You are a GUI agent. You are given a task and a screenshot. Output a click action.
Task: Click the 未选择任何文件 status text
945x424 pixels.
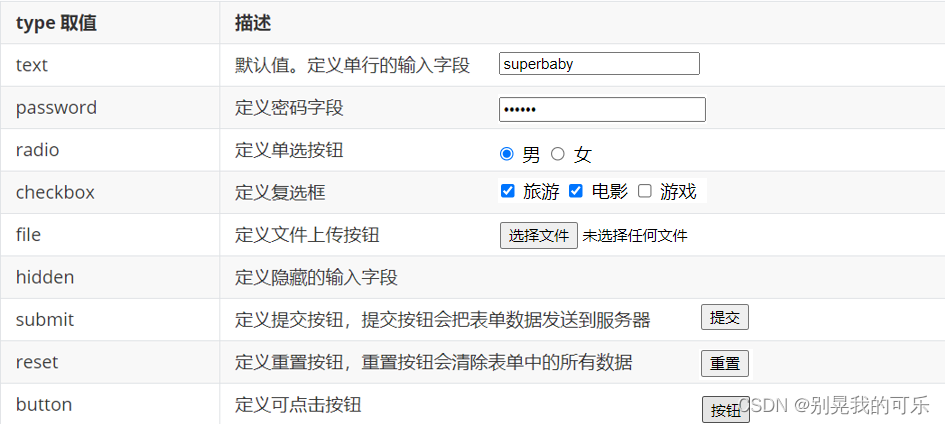tap(635, 235)
